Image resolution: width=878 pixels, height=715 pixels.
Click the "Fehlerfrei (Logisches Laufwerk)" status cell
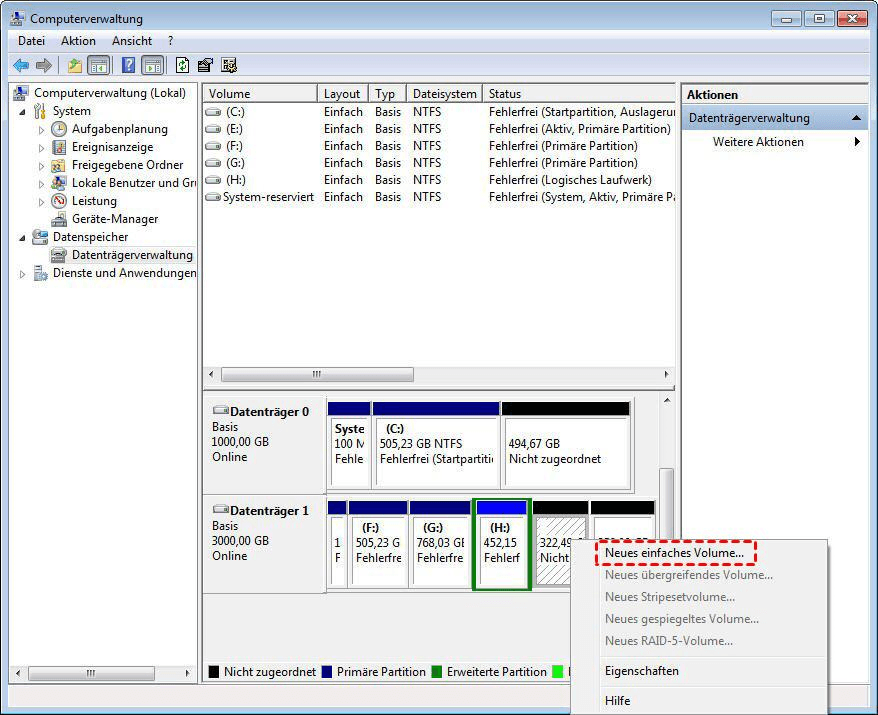point(570,180)
